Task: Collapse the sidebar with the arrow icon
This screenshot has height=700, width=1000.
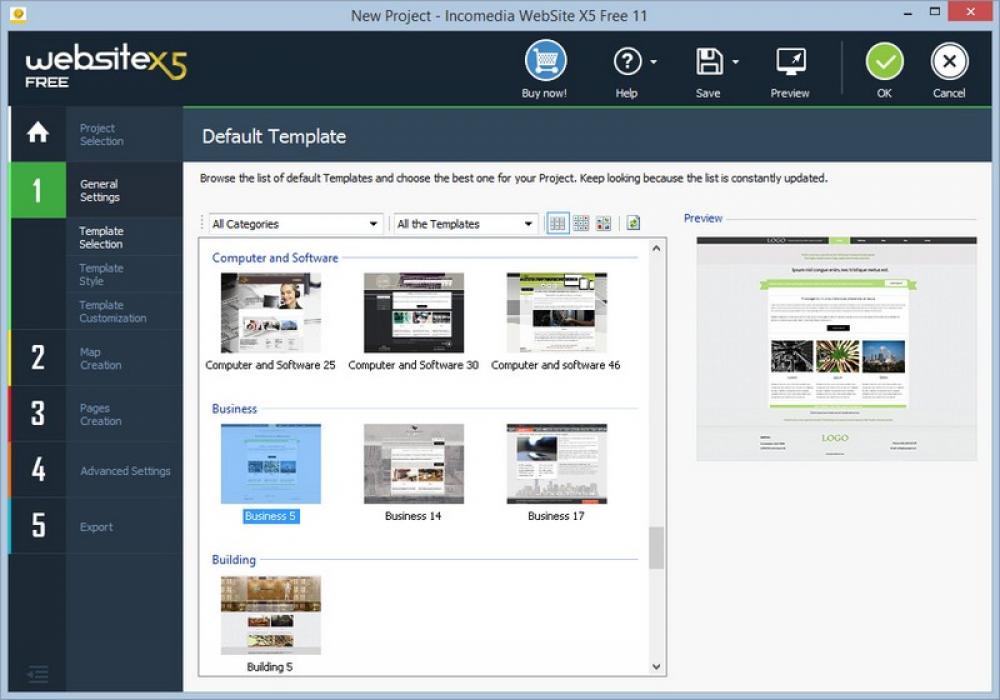Action: coord(38,673)
